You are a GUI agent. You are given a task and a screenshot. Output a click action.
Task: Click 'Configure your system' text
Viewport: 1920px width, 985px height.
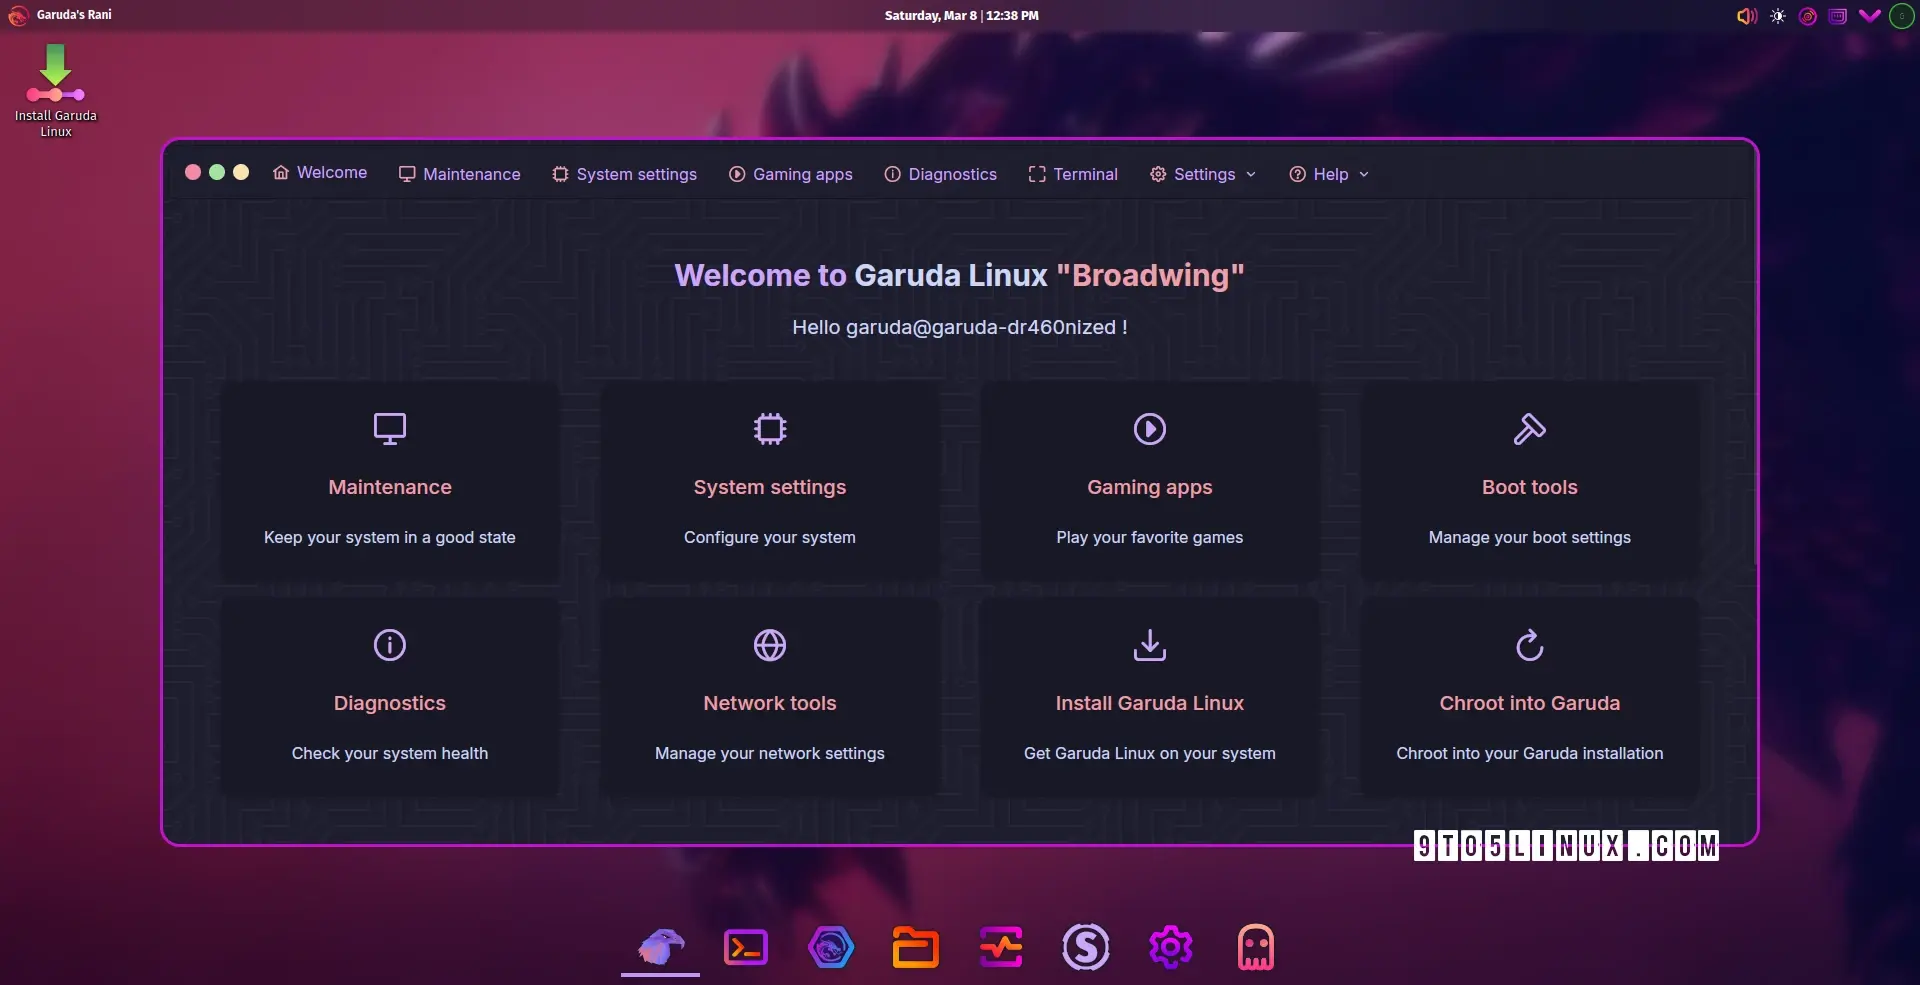[x=770, y=537]
